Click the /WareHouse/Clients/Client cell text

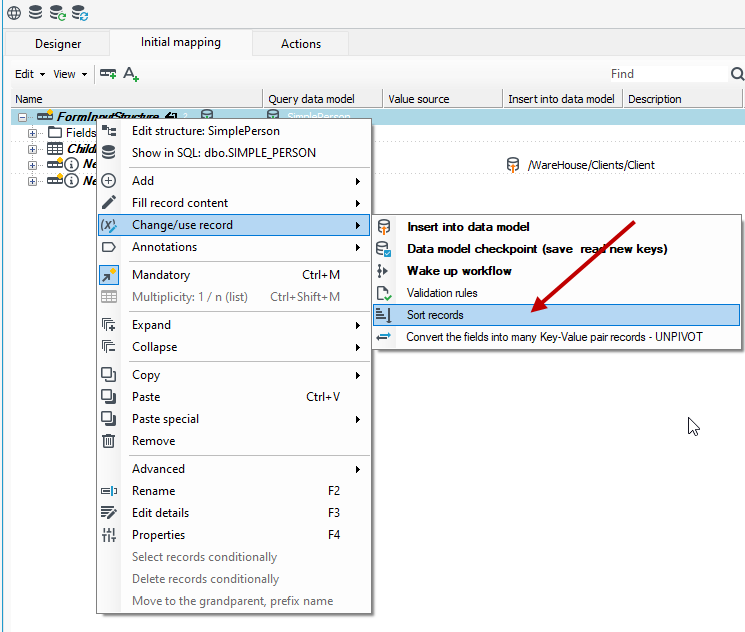click(592, 165)
